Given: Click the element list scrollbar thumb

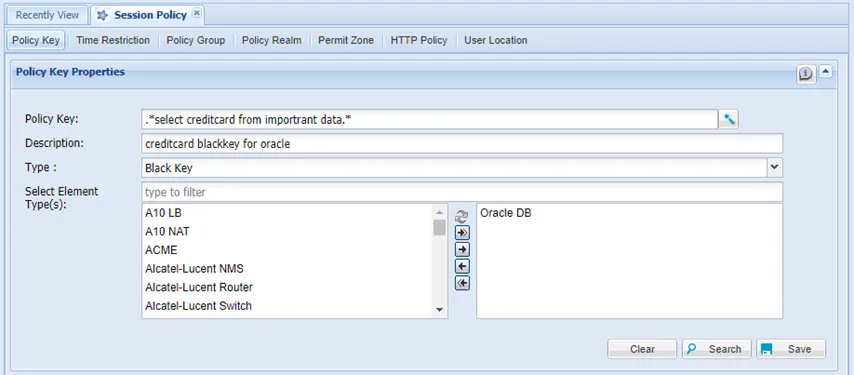Looking at the screenshot, I should [440, 227].
